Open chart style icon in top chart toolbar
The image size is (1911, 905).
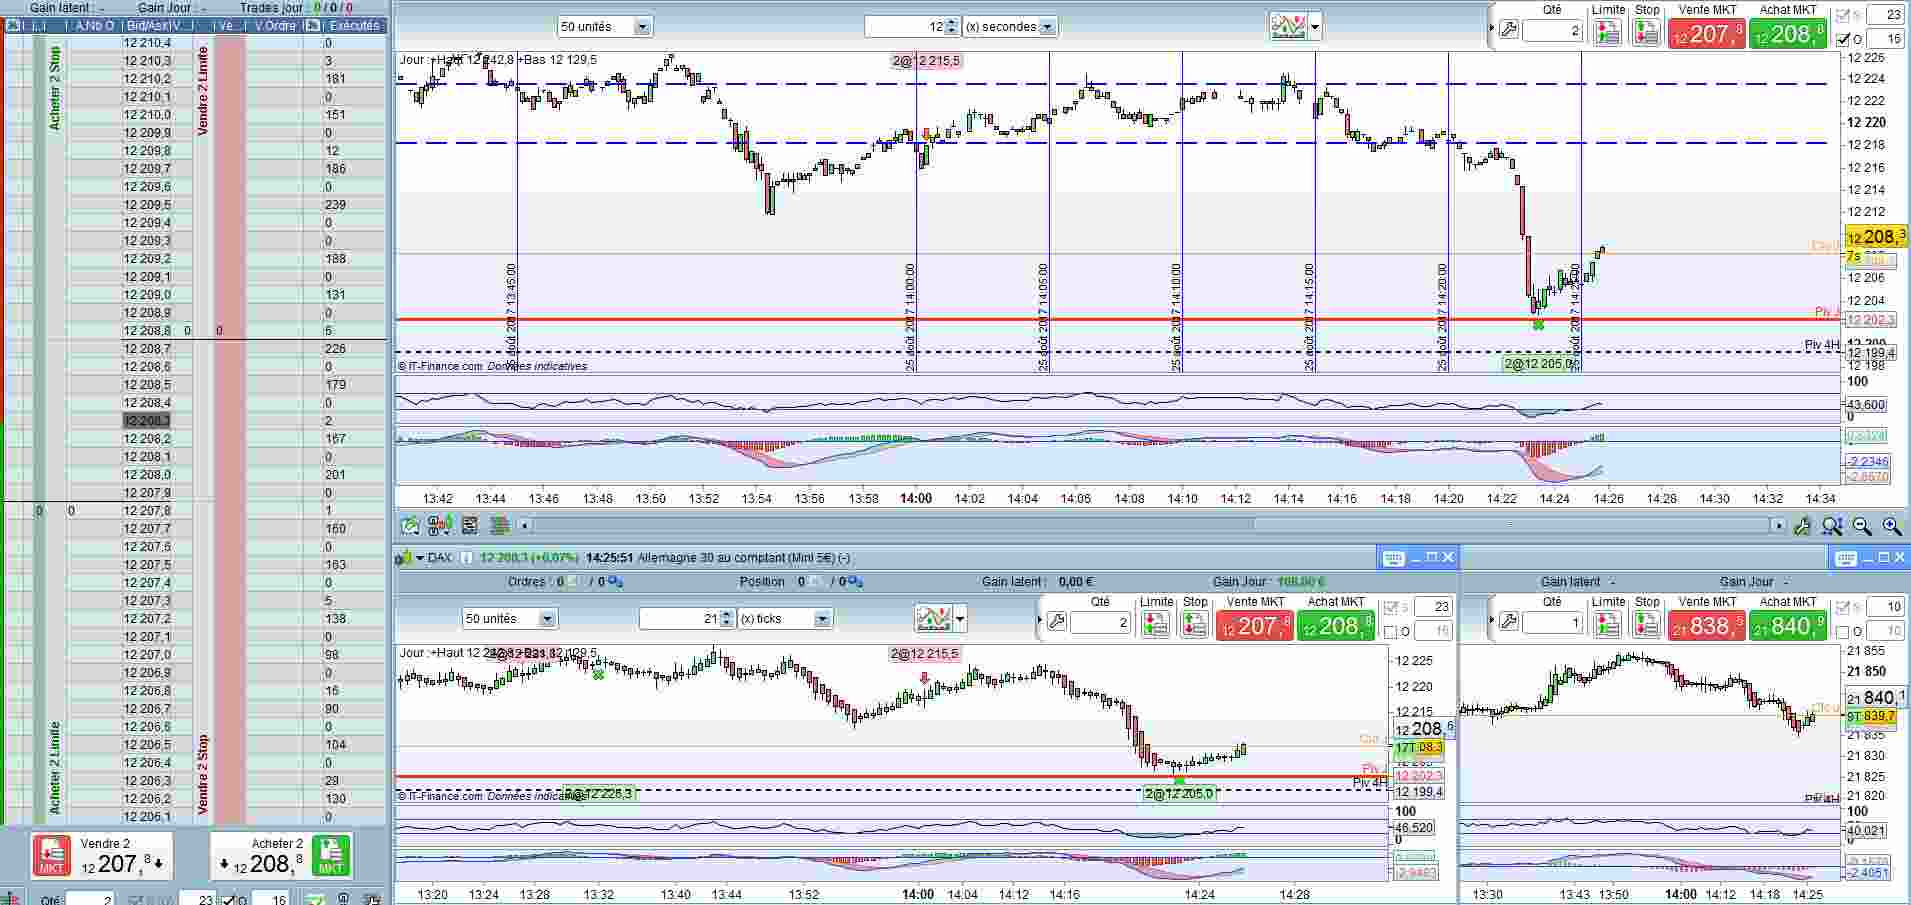point(1289,27)
